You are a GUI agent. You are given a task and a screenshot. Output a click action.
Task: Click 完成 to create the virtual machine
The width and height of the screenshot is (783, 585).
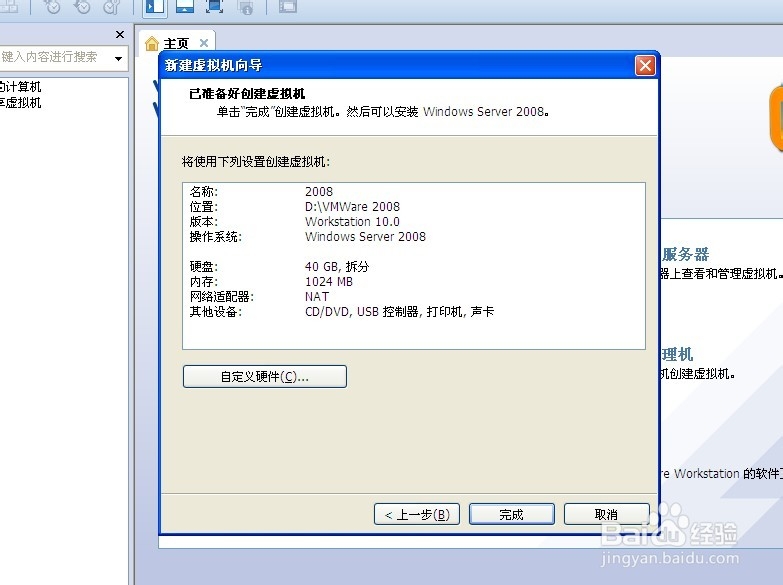pyautogui.click(x=512, y=514)
